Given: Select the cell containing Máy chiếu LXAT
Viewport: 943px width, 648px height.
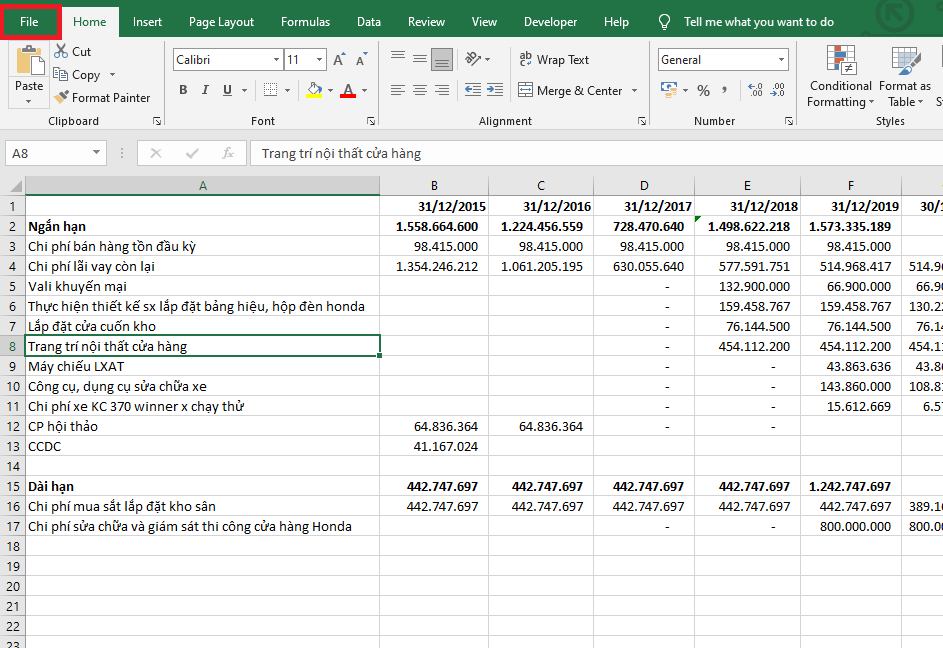Looking at the screenshot, I should [202, 366].
